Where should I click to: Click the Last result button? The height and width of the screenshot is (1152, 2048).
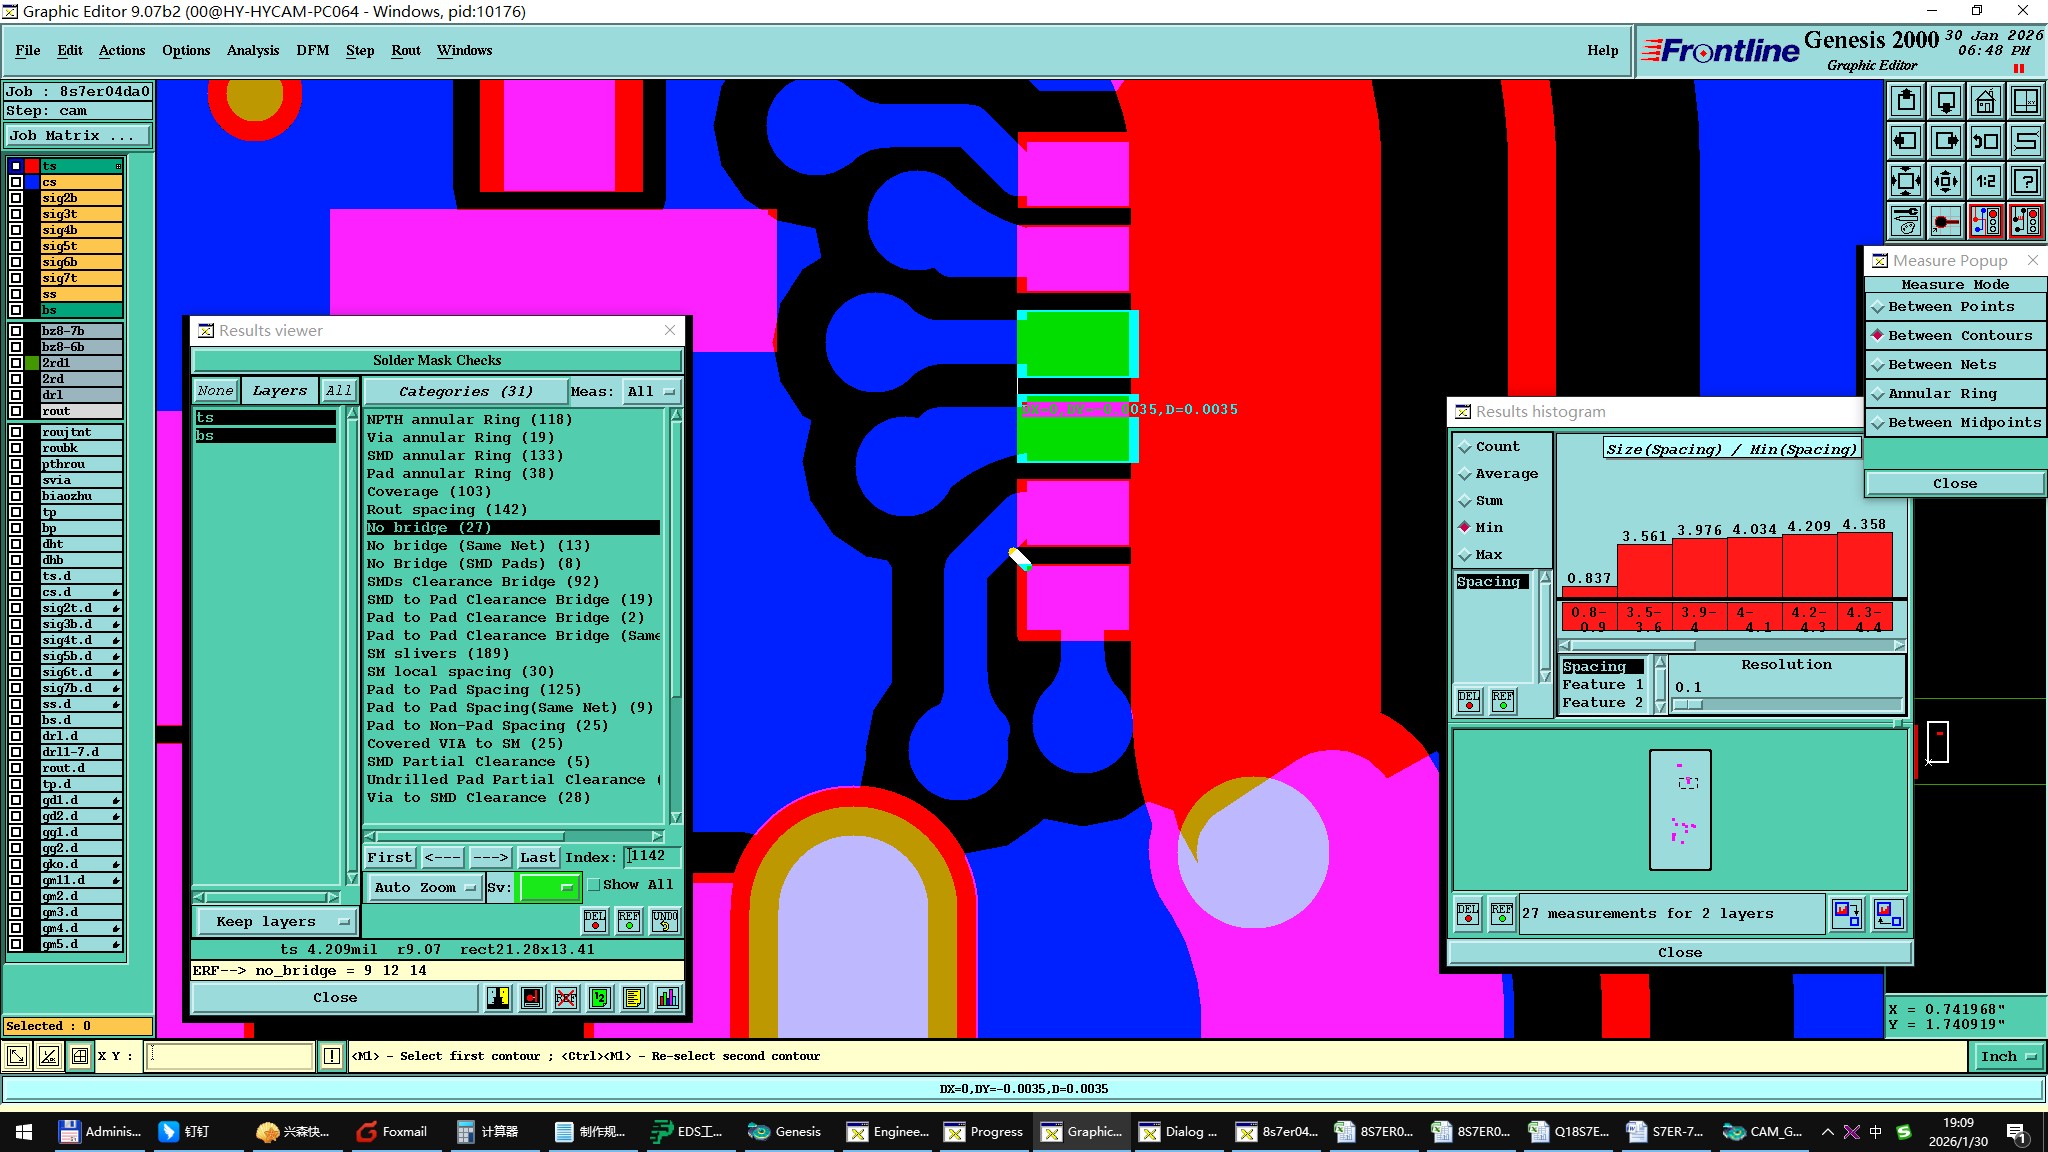tap(537, 857)
